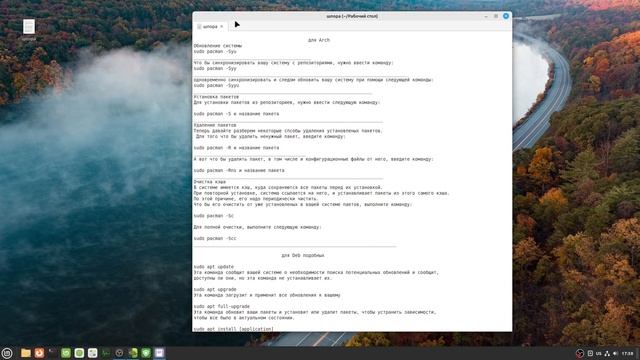The image size is (640, 360).
Task: Click the "sudo pacman -Sc" line
Action: (213, 216)
